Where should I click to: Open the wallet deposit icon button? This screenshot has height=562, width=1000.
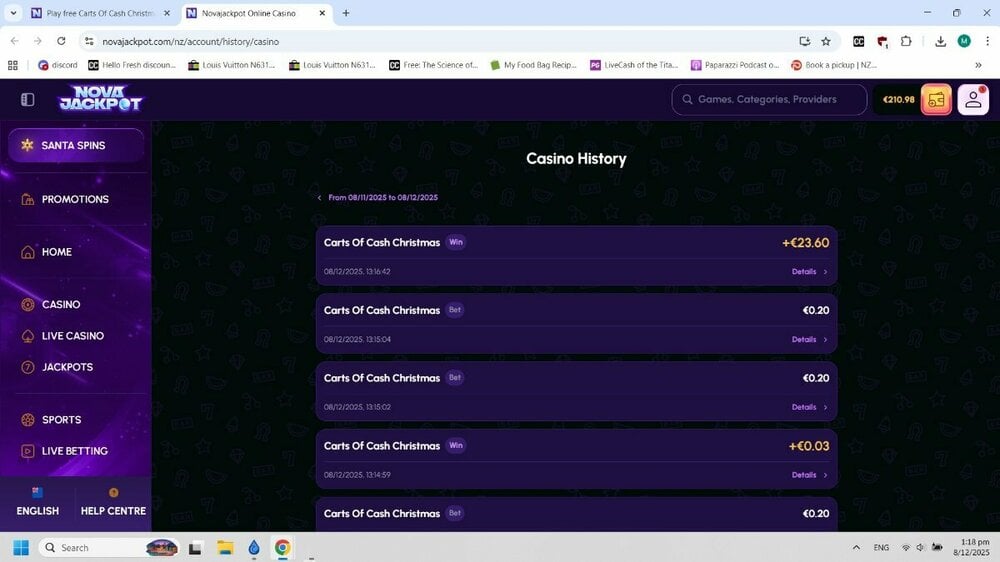936,100
